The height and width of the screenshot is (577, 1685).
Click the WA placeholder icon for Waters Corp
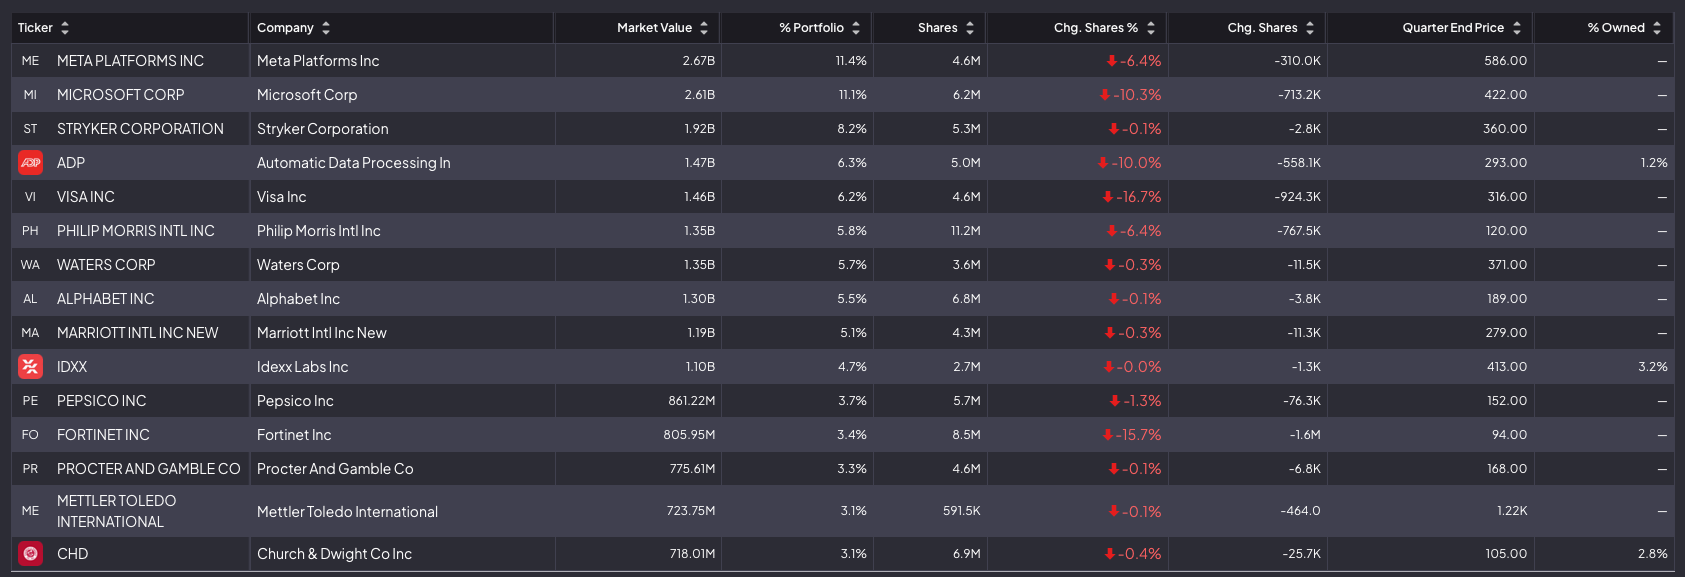click(30, 265)
